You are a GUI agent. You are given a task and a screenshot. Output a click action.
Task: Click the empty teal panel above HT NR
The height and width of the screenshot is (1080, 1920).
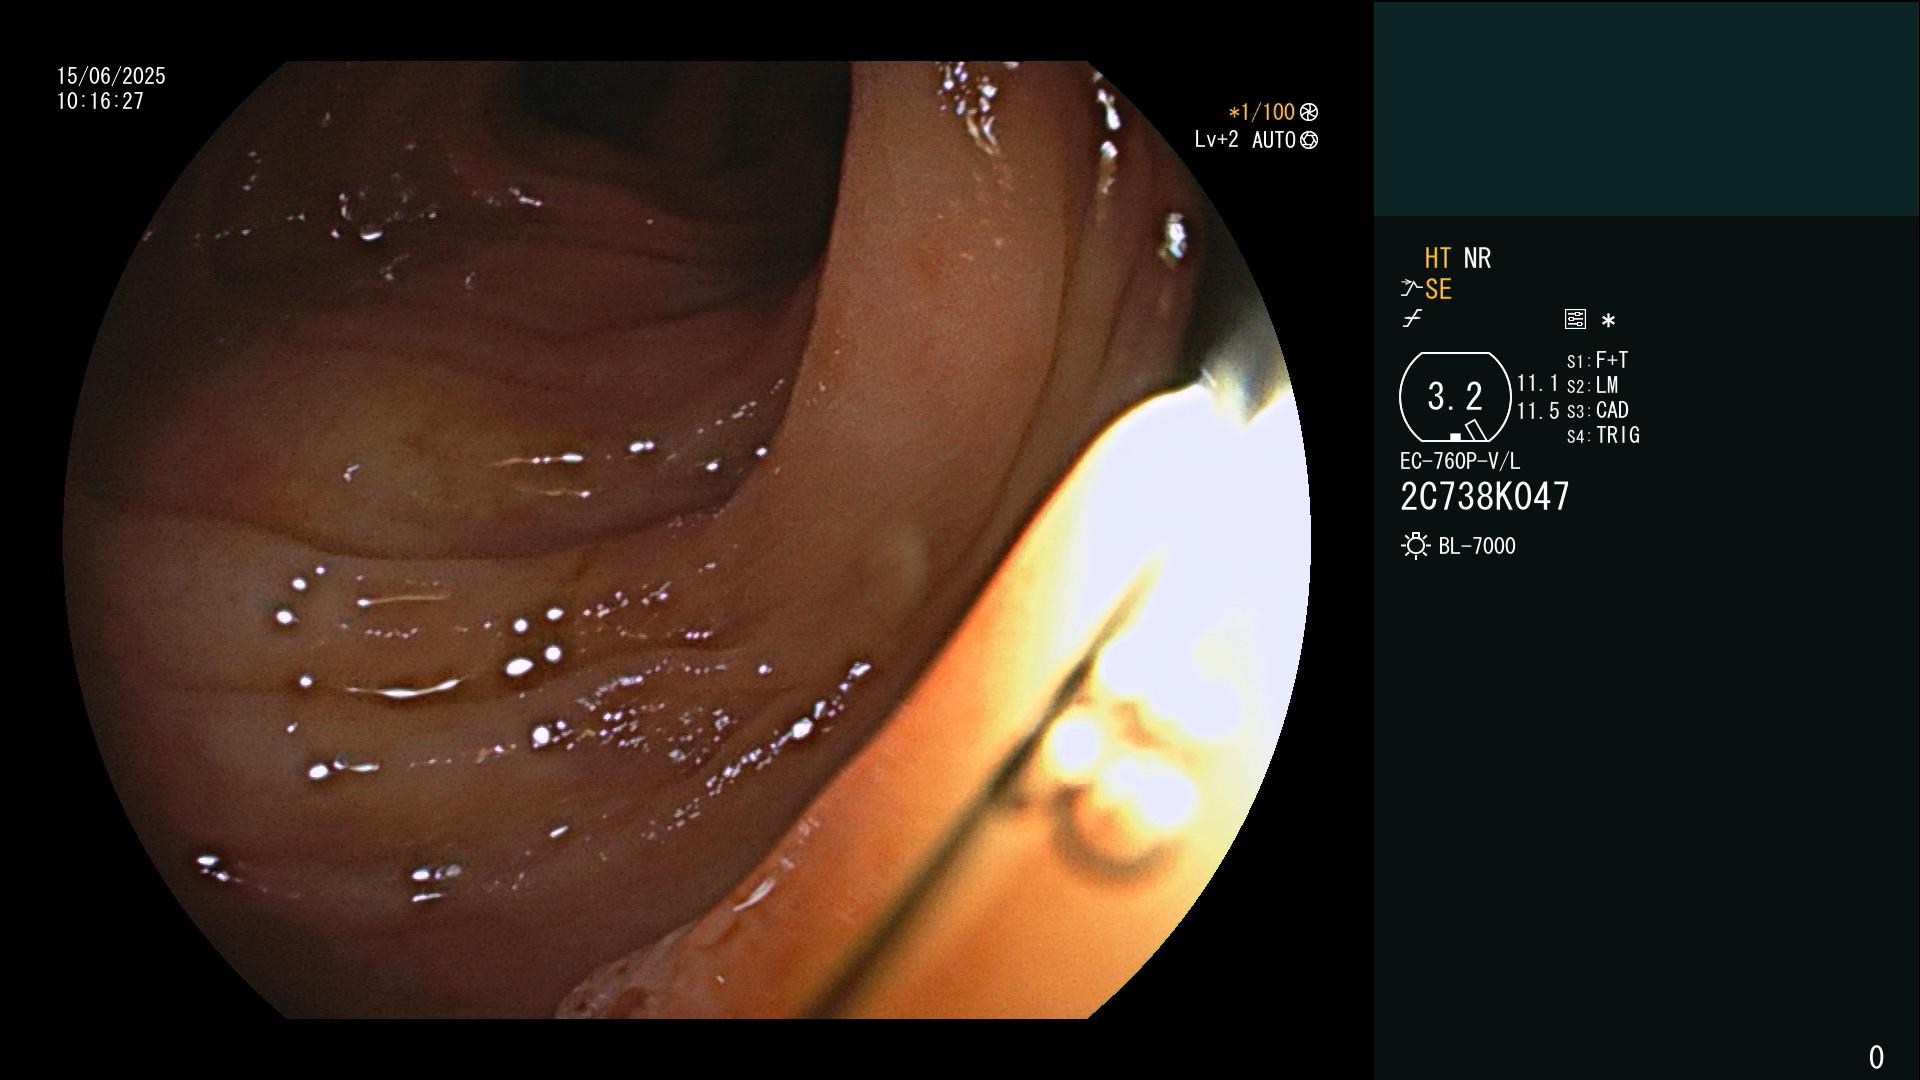coord(1646,108)
